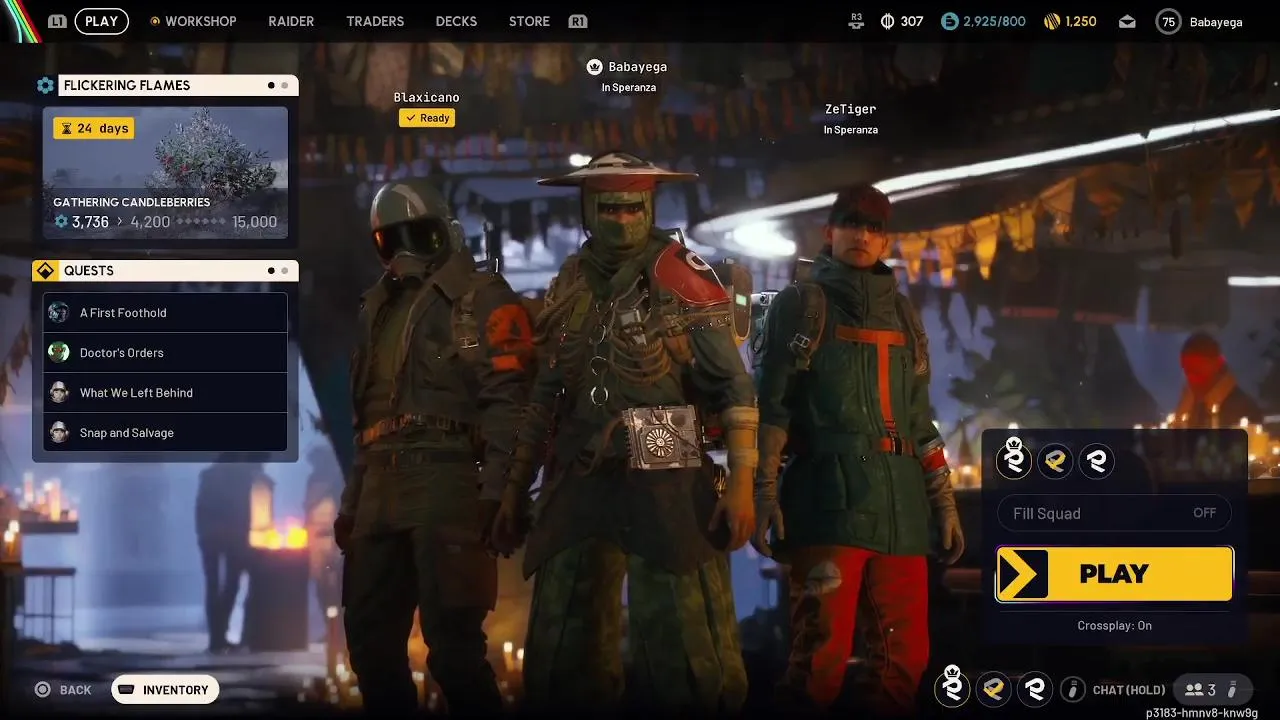Screen dimensions: 1280x720
Task: Click the blue stash icon beside 2,925/800
Action: (x=950, y=21)
